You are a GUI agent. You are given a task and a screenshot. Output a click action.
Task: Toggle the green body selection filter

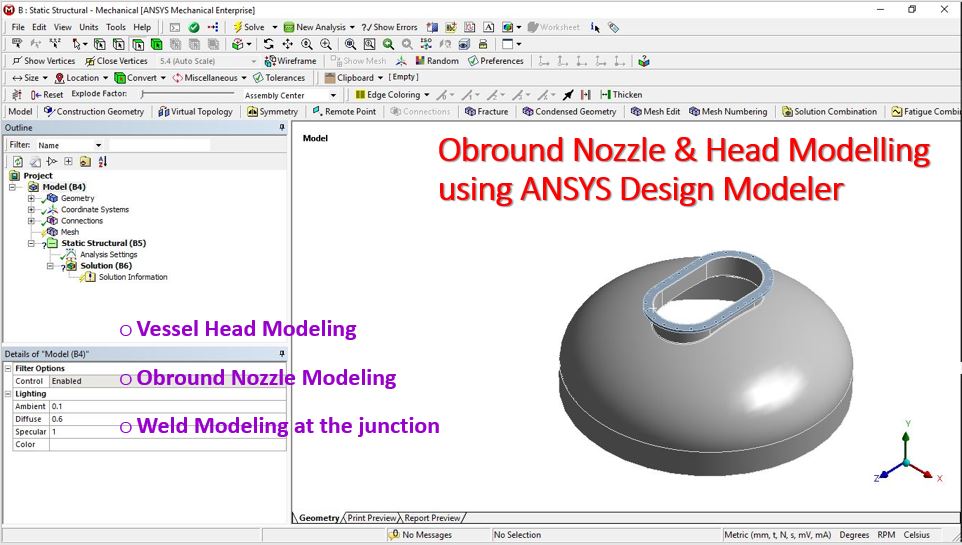[157, 44]
